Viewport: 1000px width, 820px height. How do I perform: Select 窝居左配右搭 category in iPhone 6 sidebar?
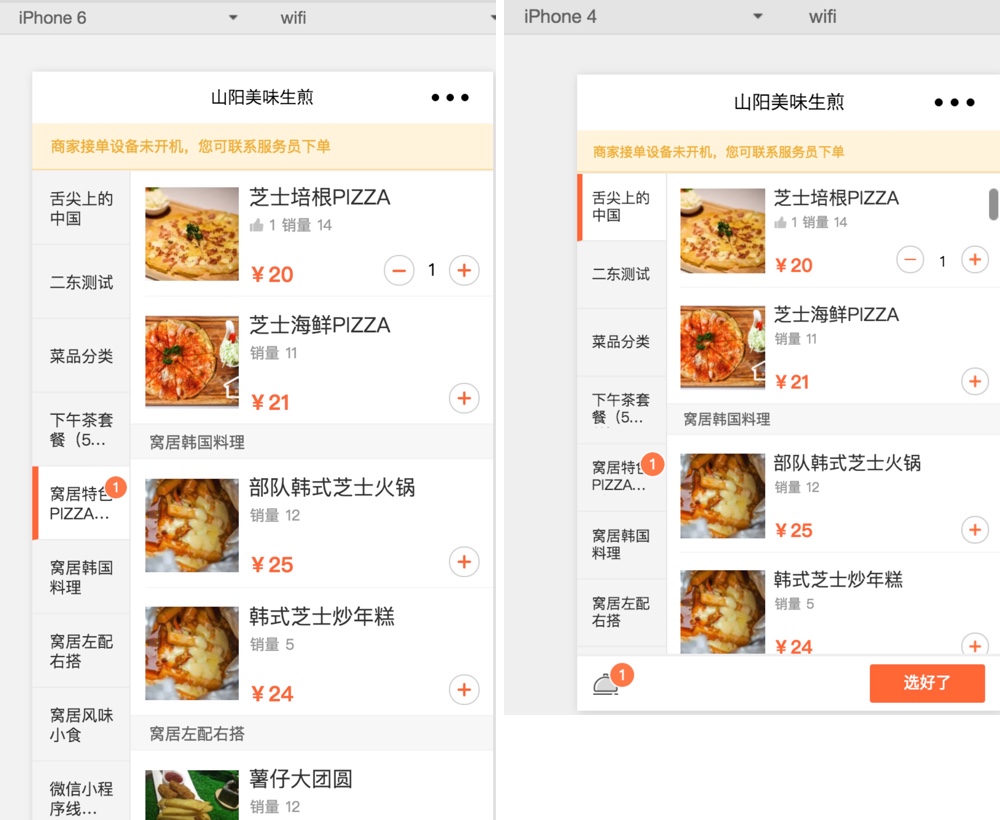click(81, 650)
